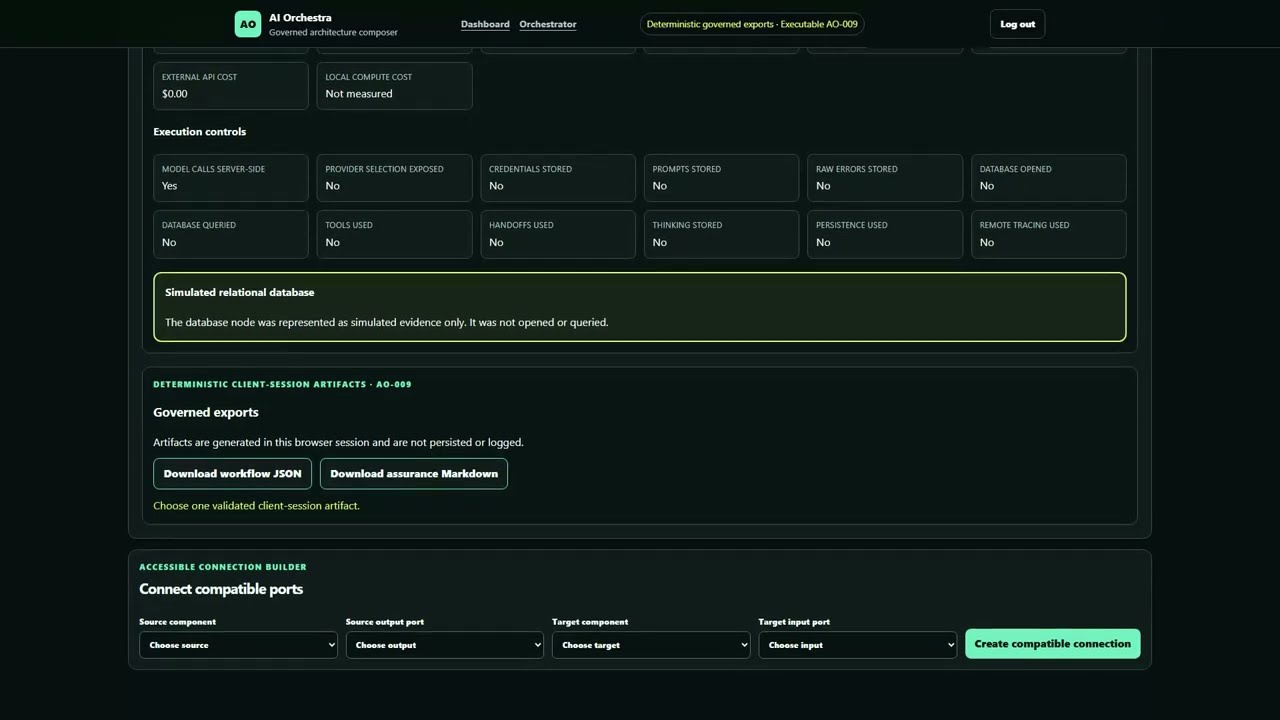Click the Execution controls heading

199,132
